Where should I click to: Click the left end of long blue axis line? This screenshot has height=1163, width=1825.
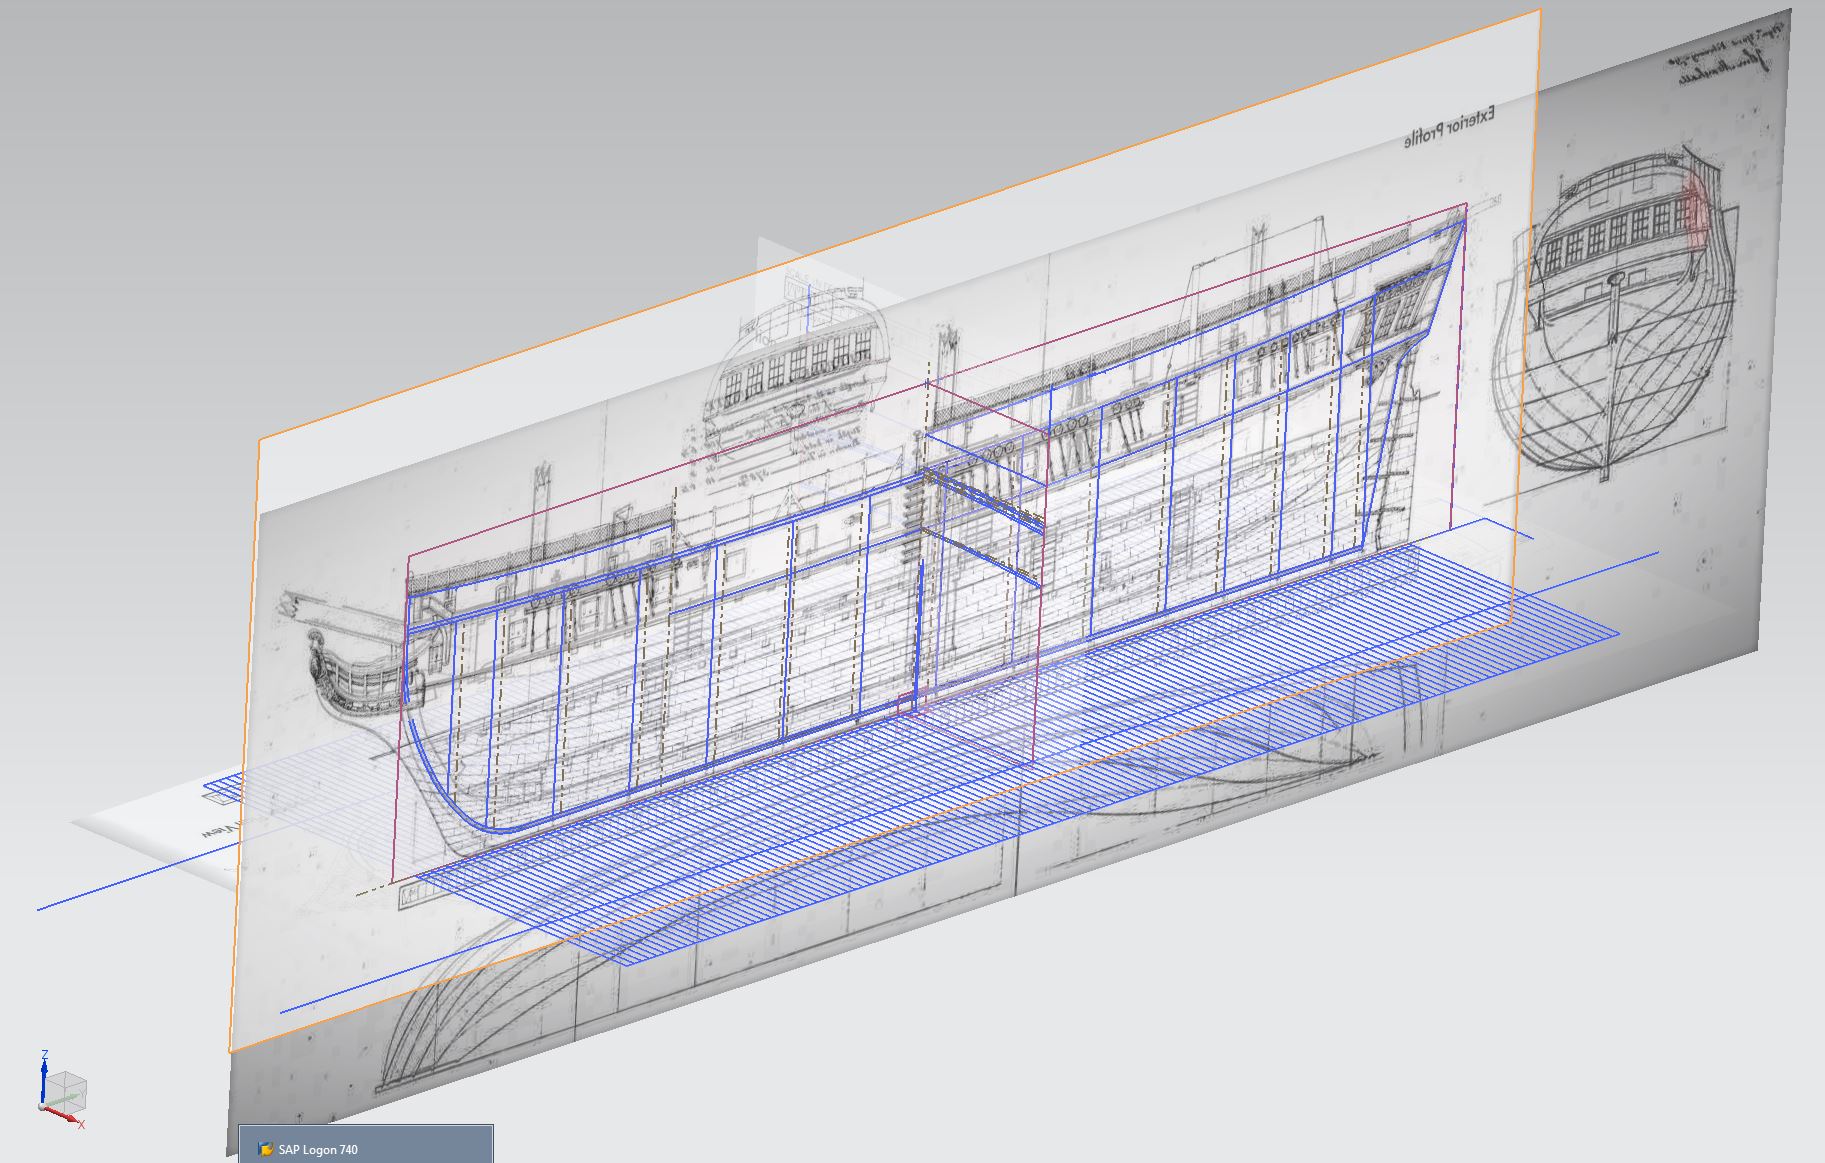[x=42, y=908]
